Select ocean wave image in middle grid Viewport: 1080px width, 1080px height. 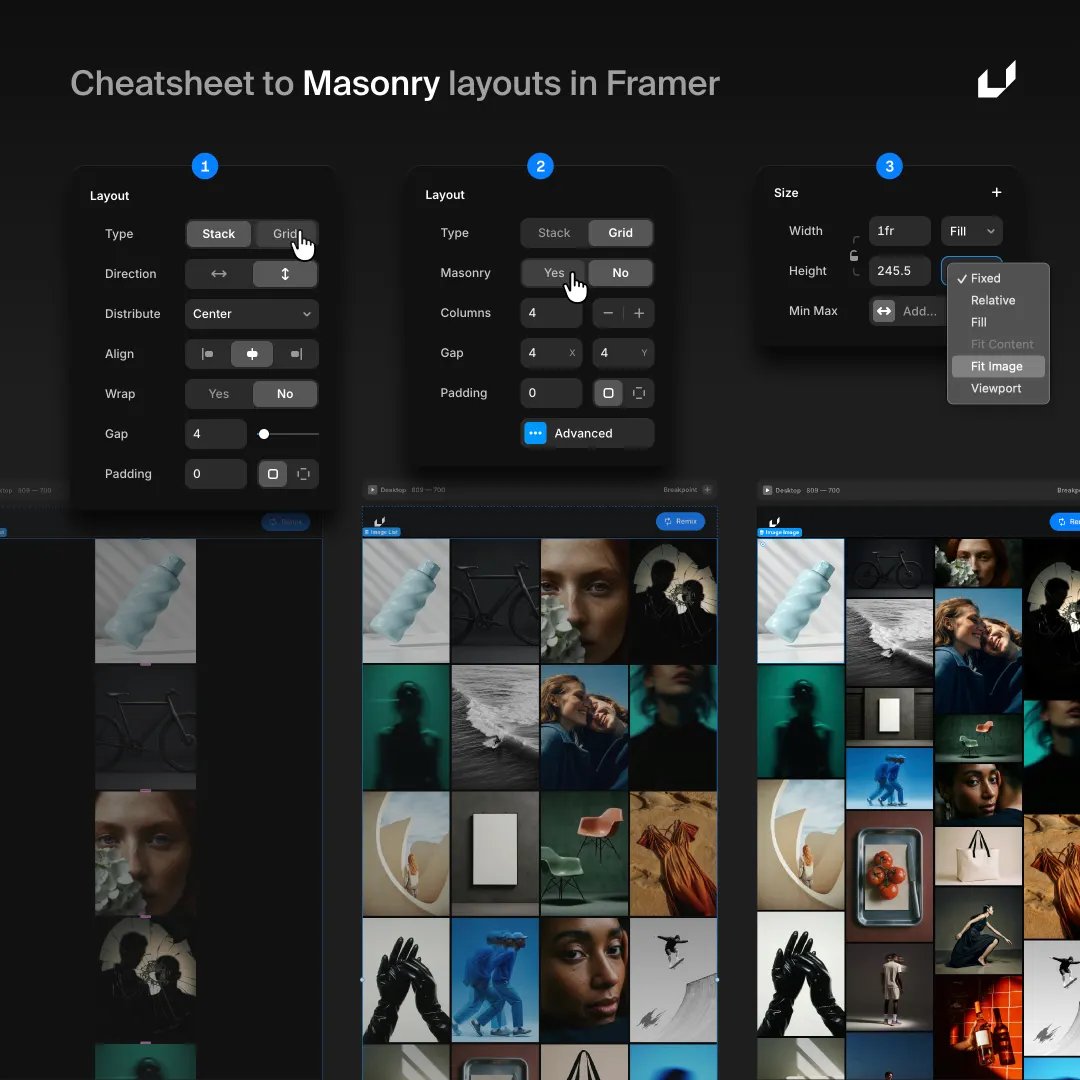click(x=495, y=727)
